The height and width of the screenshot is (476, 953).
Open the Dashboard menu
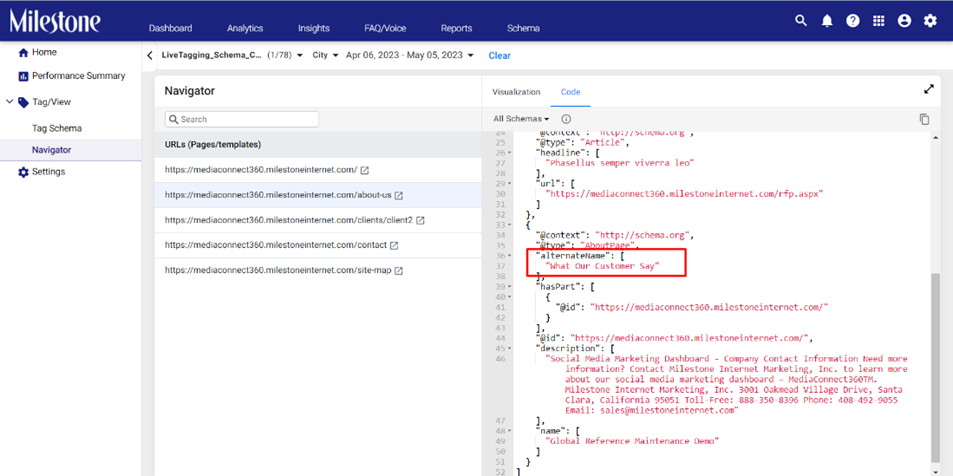(170, 28)
